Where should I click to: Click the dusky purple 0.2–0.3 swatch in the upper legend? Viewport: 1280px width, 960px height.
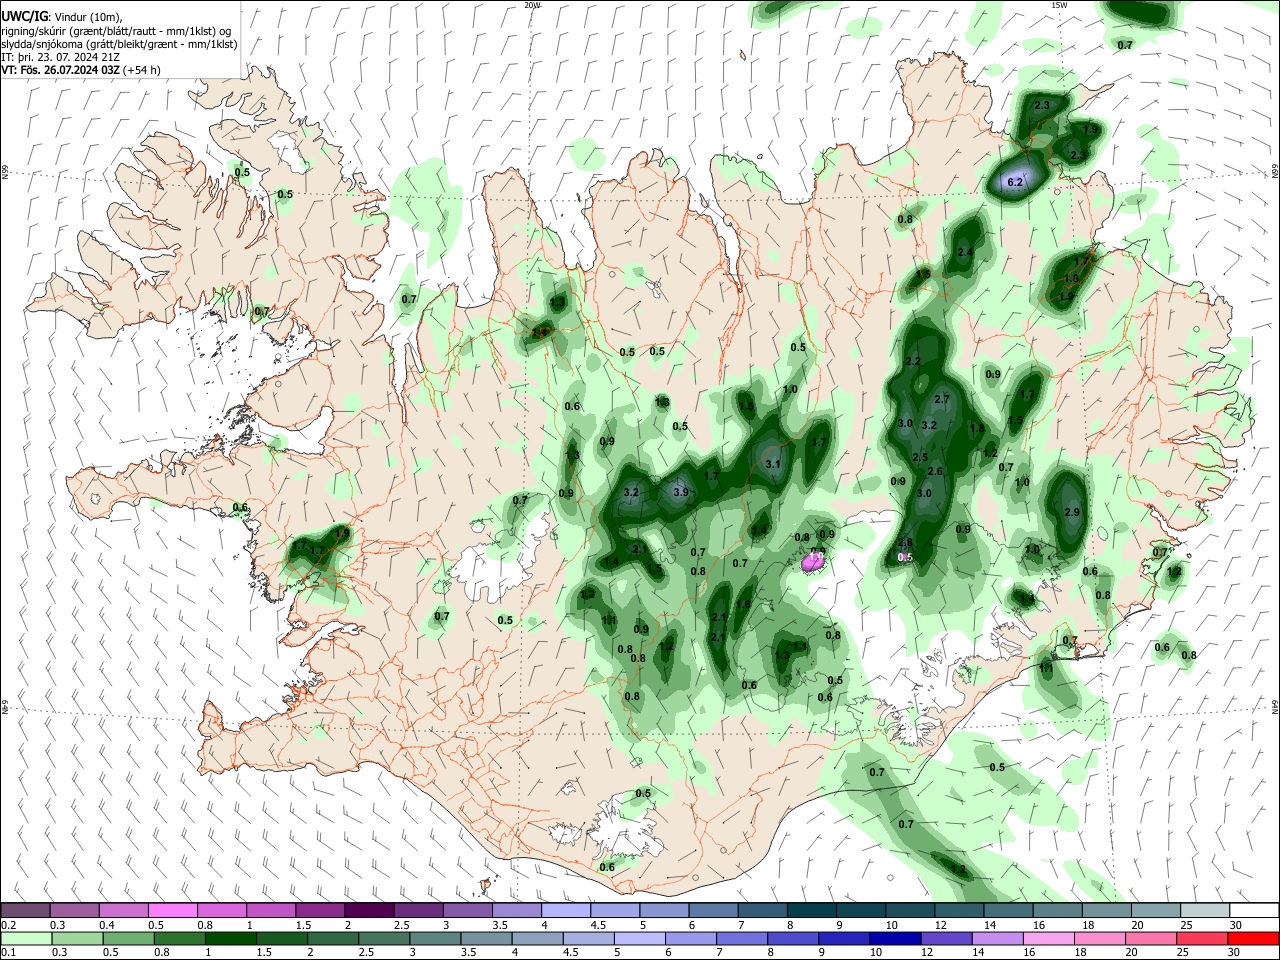(25, 910)
